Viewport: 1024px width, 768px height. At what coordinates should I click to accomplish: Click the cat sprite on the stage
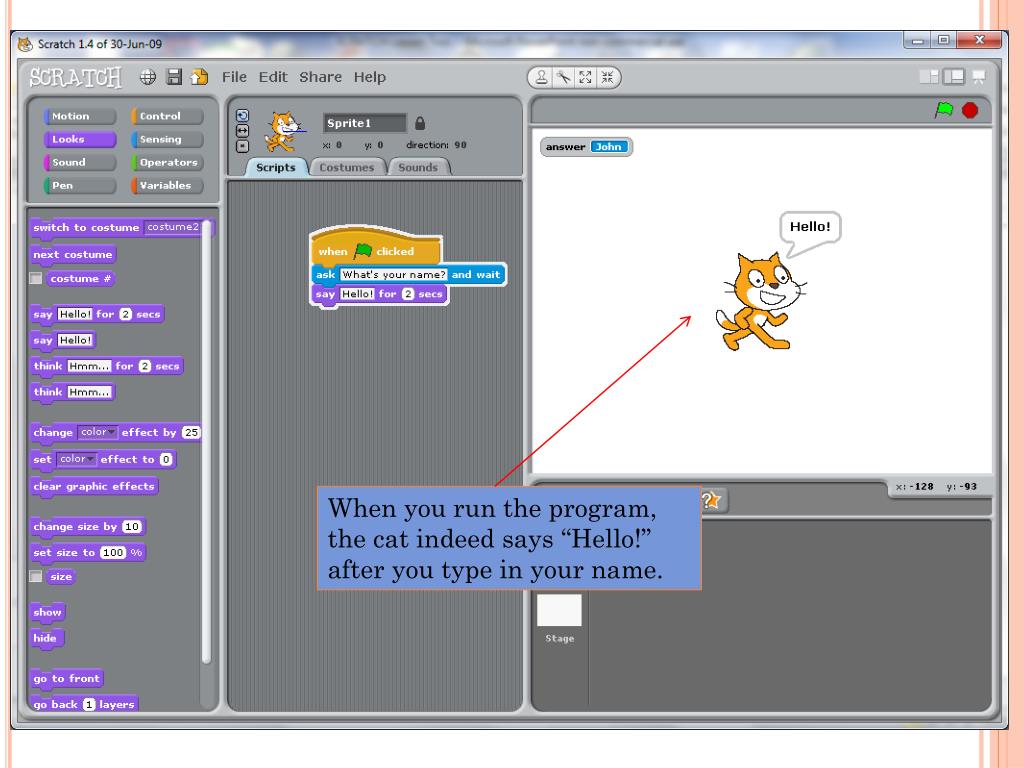[761, 301]
